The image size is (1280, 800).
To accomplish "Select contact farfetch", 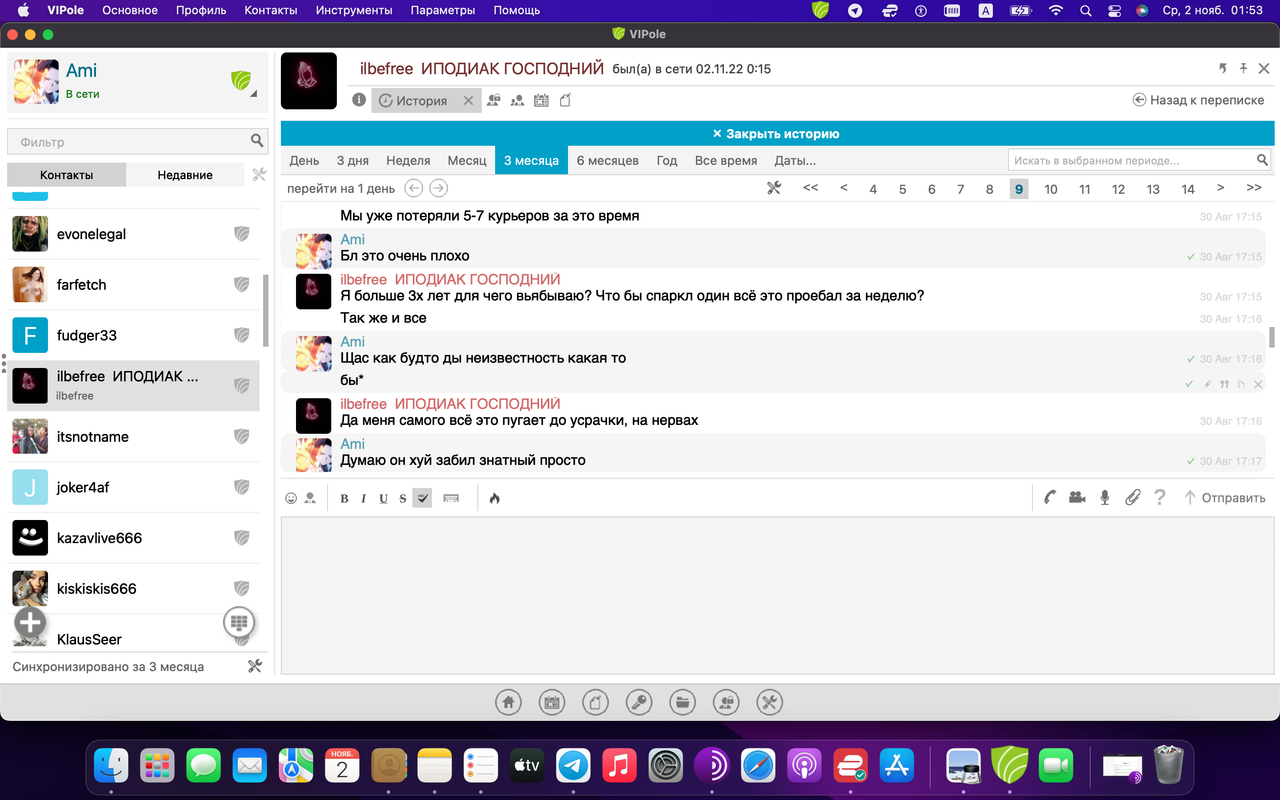I will pyautogui.click(x=133, y=284).
